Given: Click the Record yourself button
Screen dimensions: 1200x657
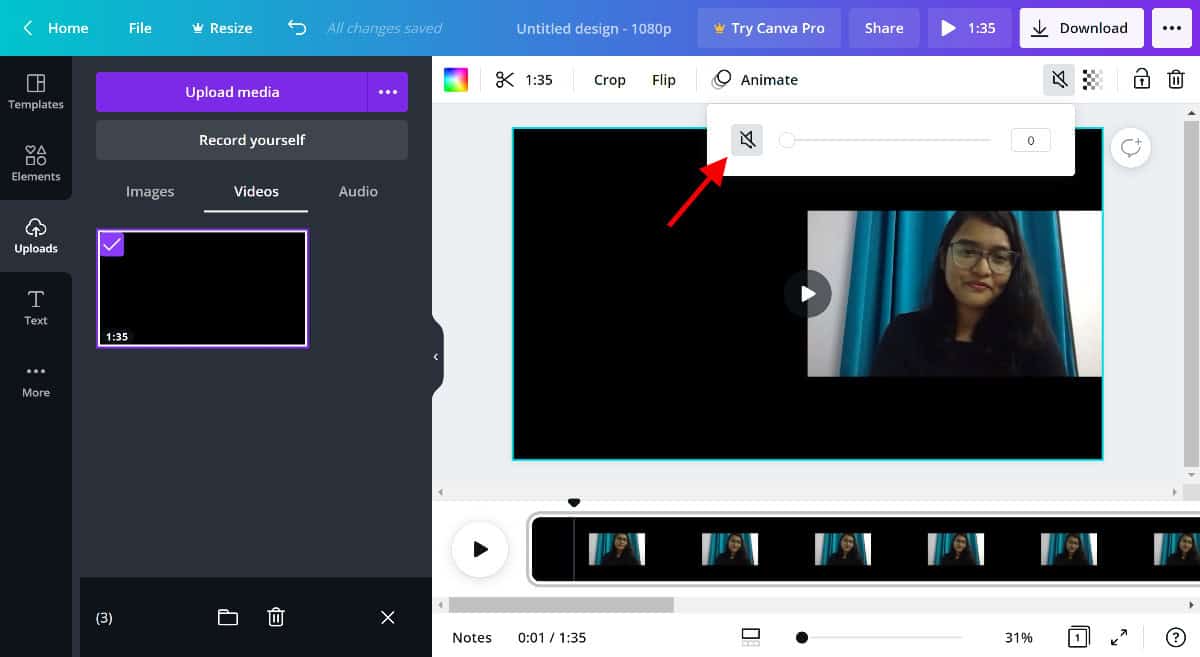Looking at the screenshot, I should click(252, 140).
